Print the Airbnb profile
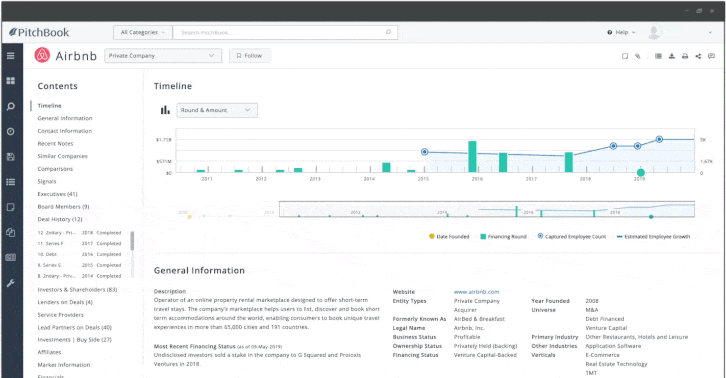This screenshot has height=378, width=726. pos(685,56)
